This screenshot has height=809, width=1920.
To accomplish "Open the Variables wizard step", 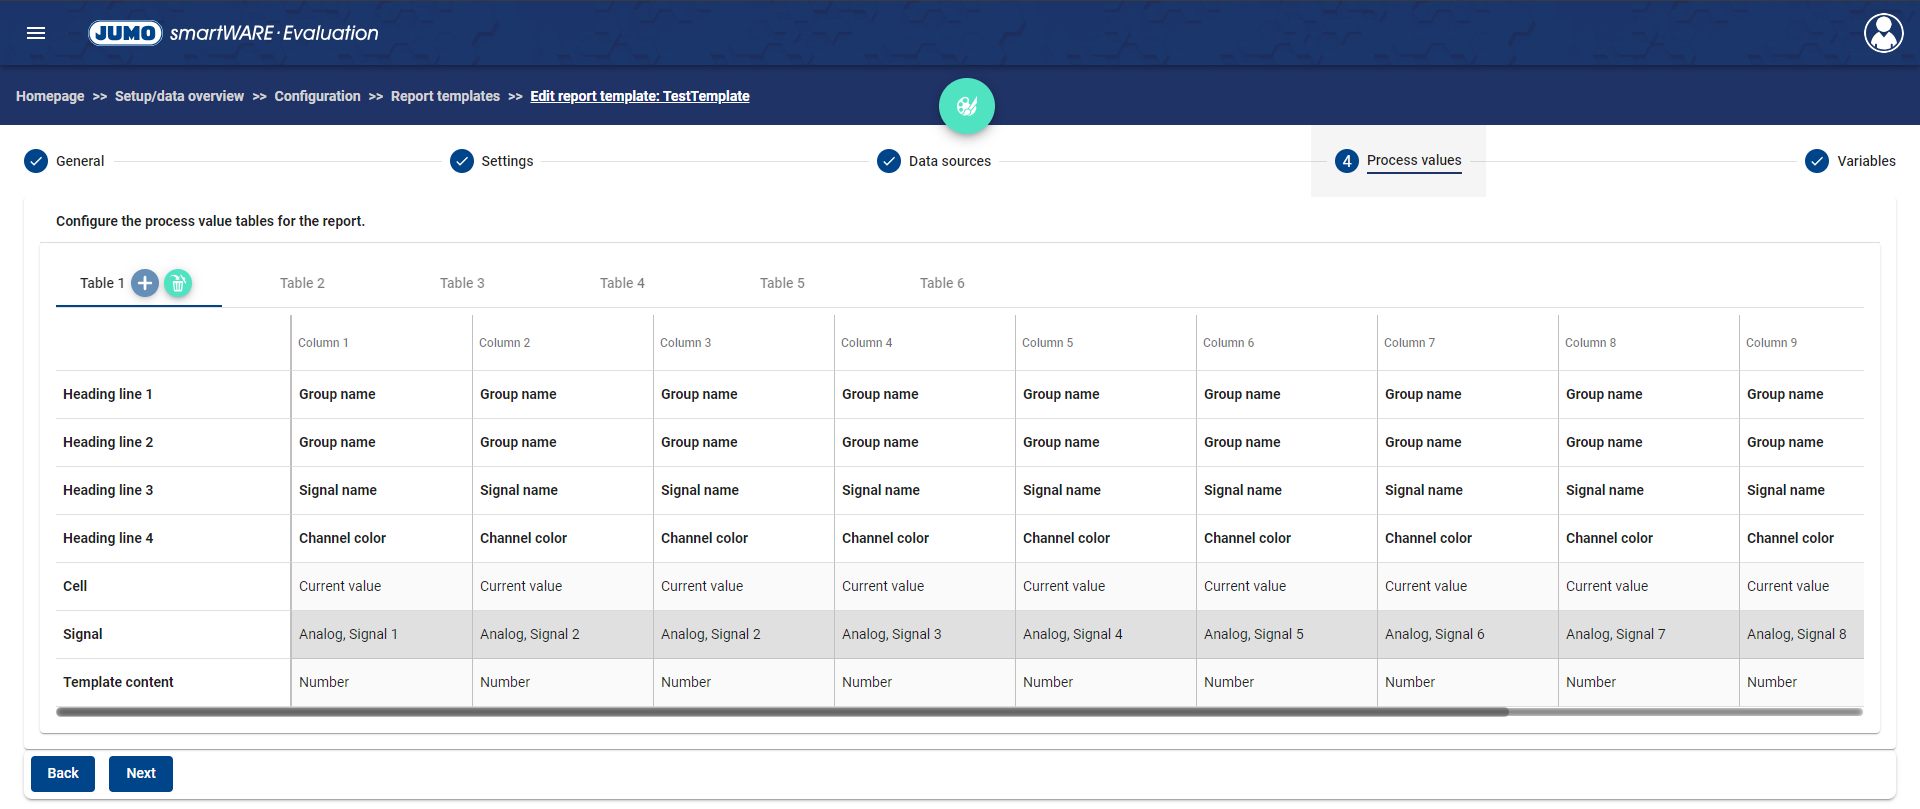I will click(x=1865, y=161).
